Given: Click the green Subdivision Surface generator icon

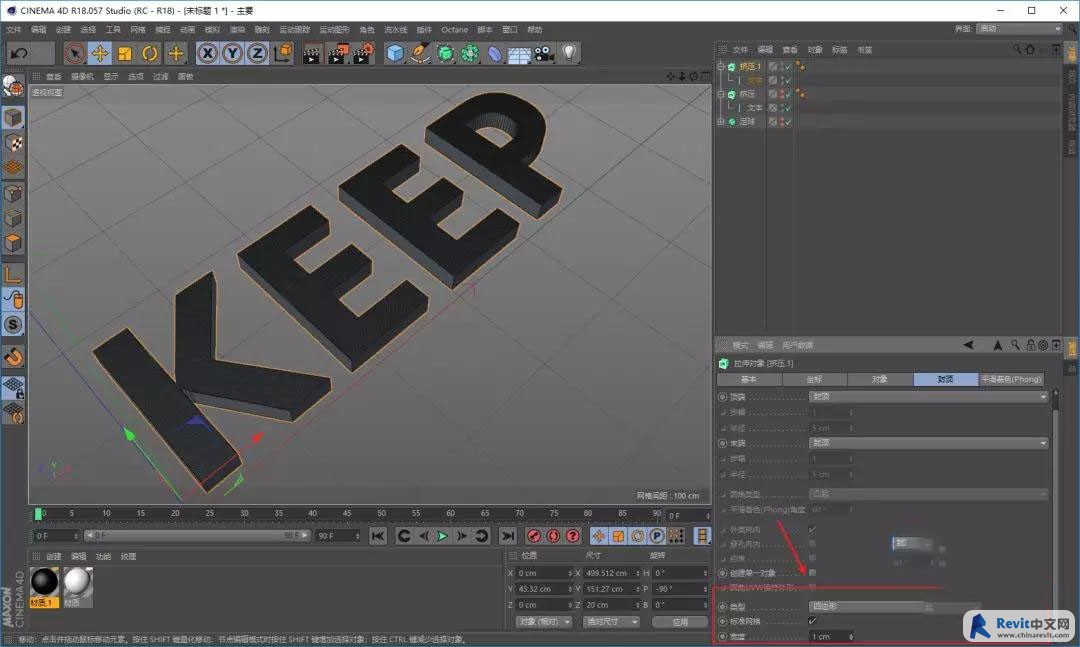Looking at the screenshot, I should coord(445,53).
